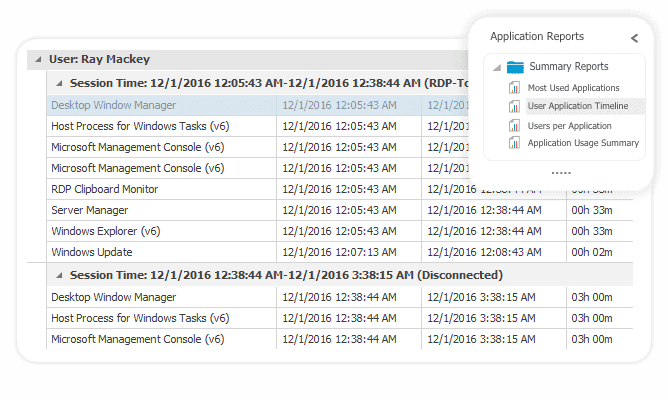The height and width of the screenshot is (400, 668).
Task: Click the User Application Timeline report icon
Action: [515, 106]
